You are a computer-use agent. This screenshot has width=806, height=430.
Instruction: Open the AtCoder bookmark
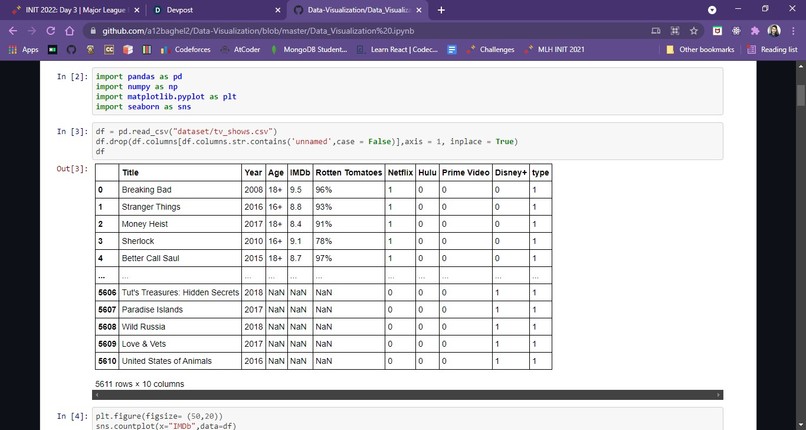pos(240,50)
